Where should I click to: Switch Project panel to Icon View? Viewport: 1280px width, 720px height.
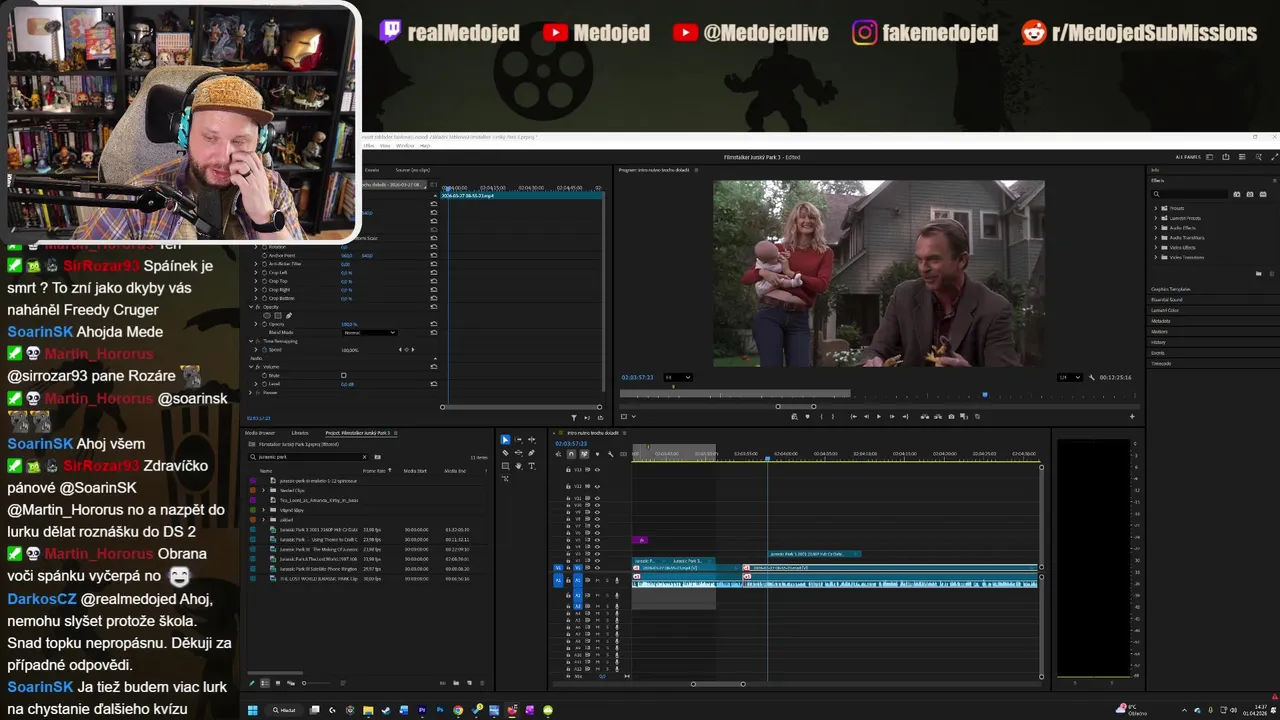tap(278, 683)
